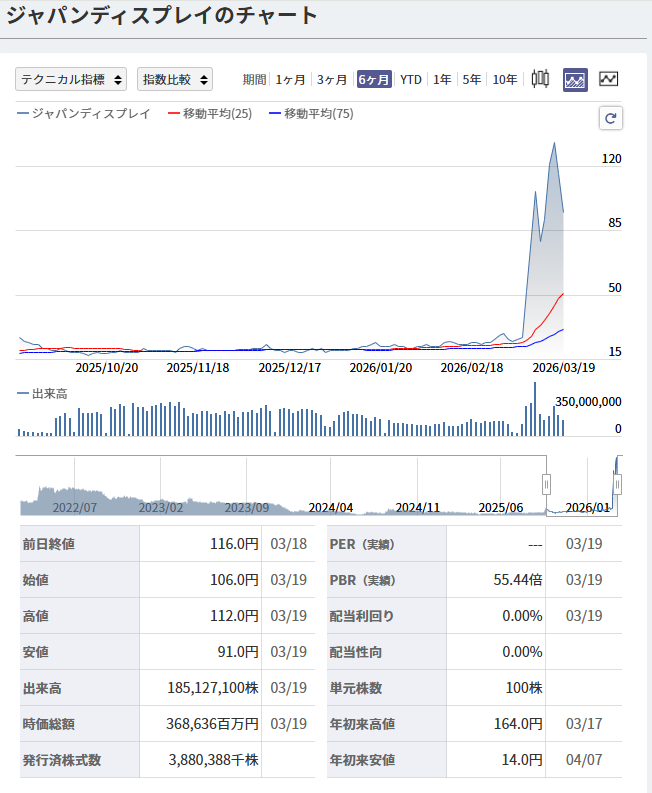Click the PER (実績) label
This screenshot has height=793, width=652.
pyautogui.click(x=362, y=544)
